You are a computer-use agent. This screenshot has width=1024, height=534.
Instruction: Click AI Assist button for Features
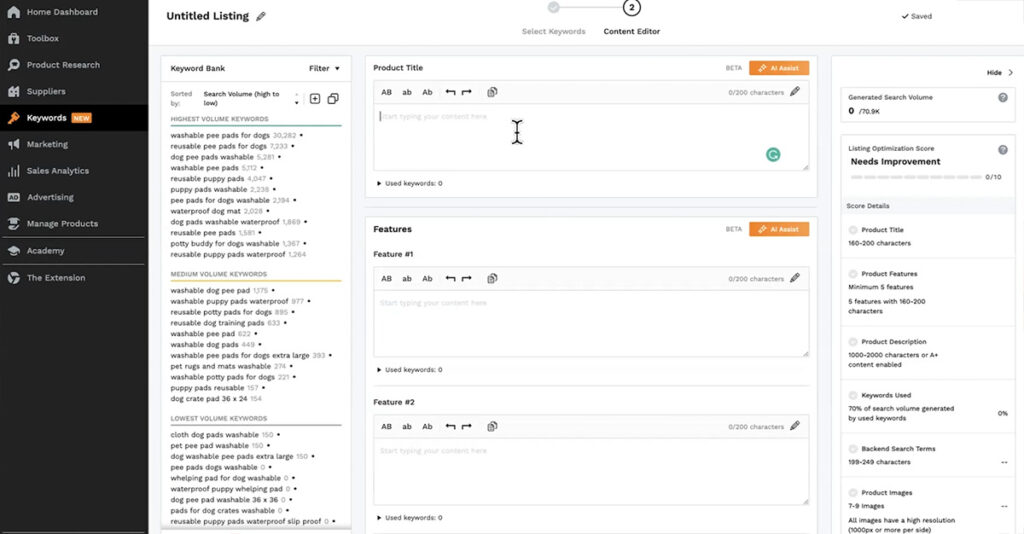point(778,229)
